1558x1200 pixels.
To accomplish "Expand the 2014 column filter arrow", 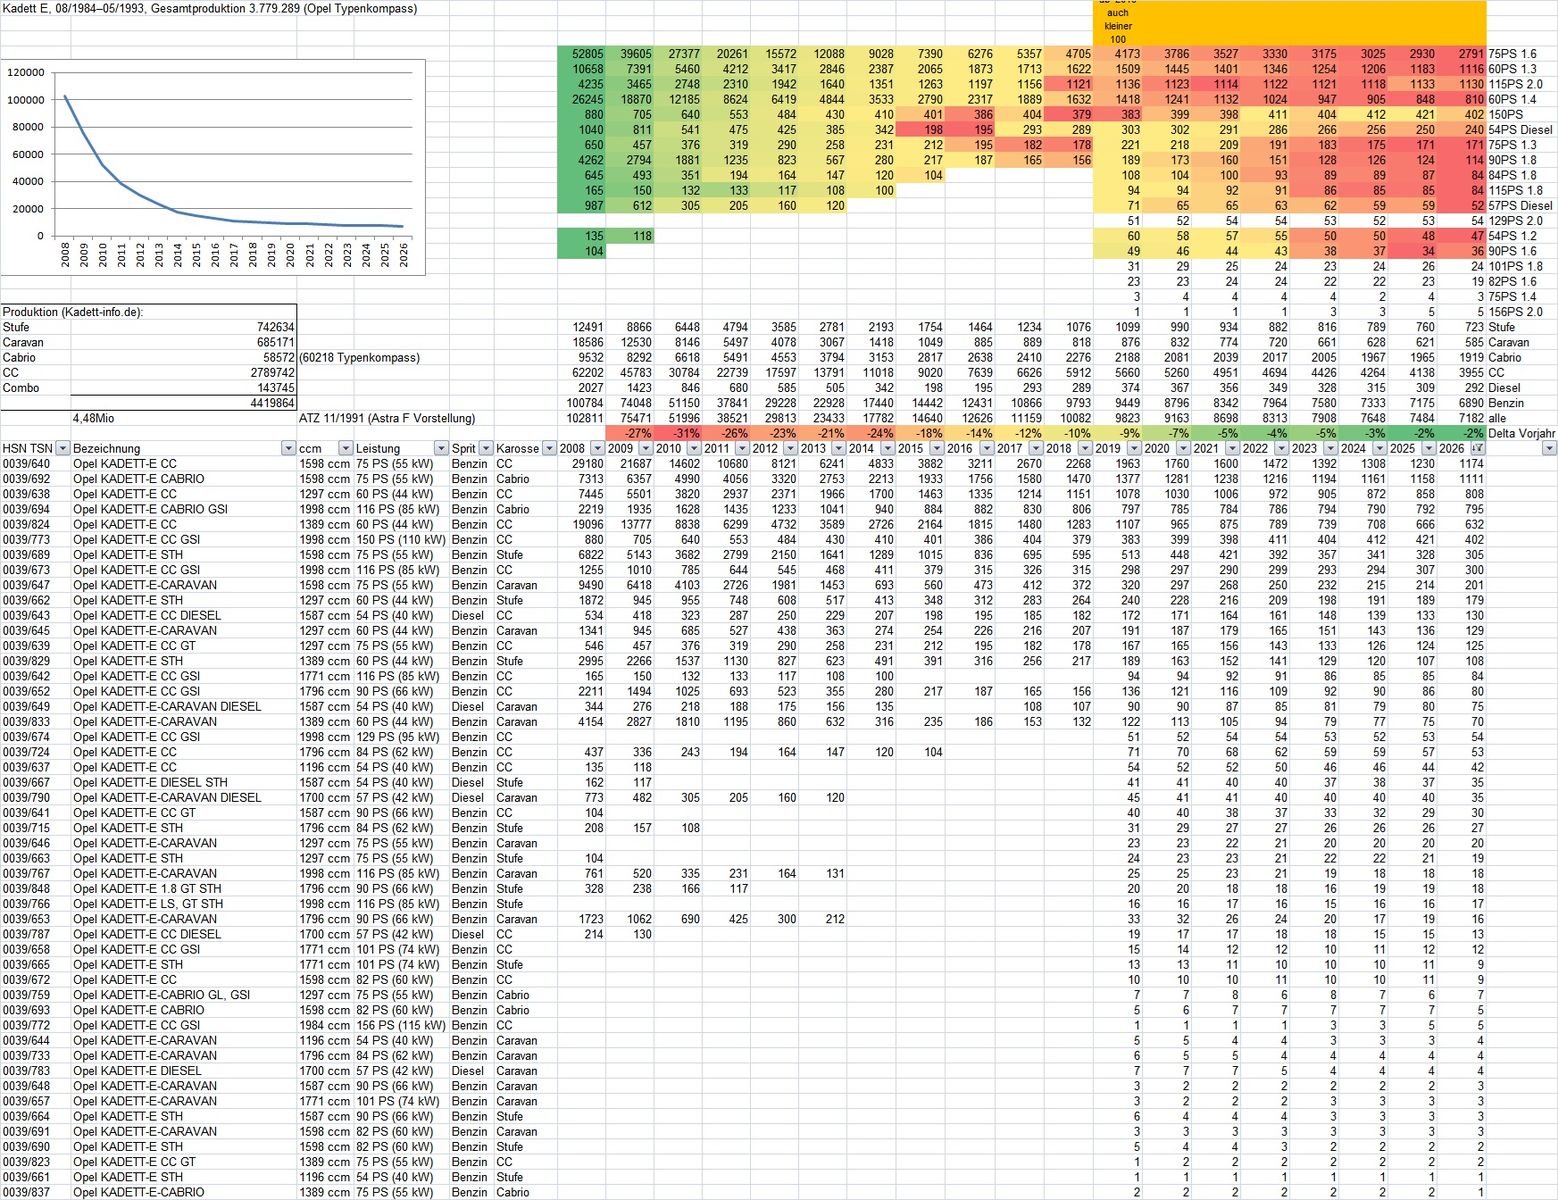I will click(888, 449).
